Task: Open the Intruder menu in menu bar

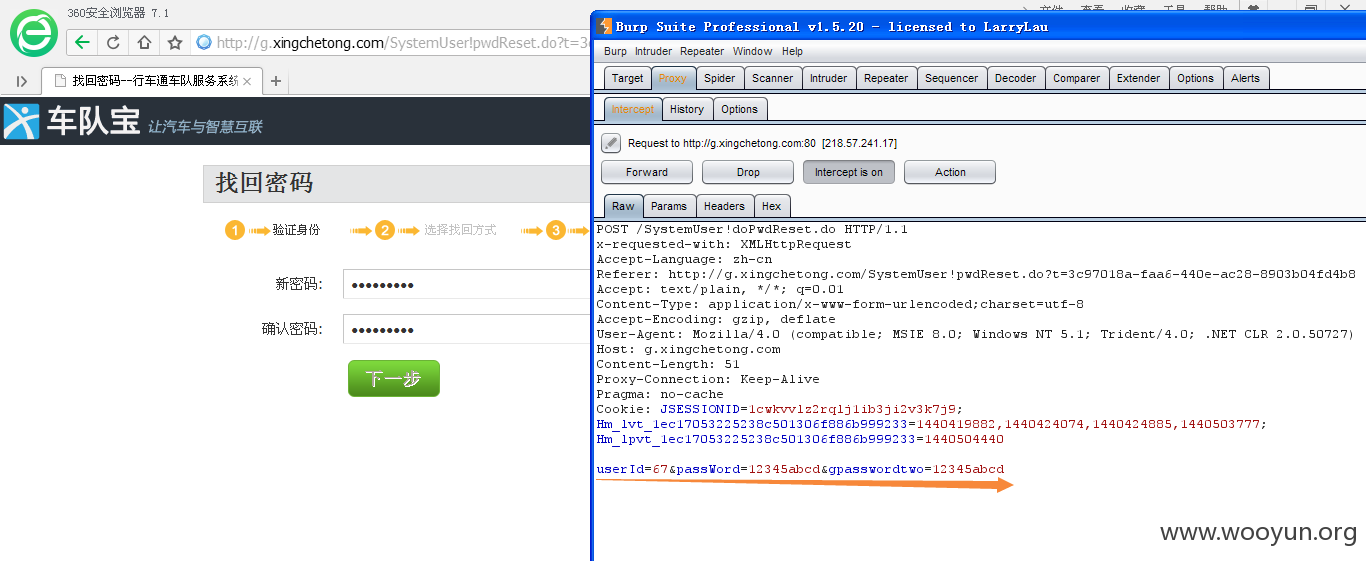Action: click(x=653, y=51)
